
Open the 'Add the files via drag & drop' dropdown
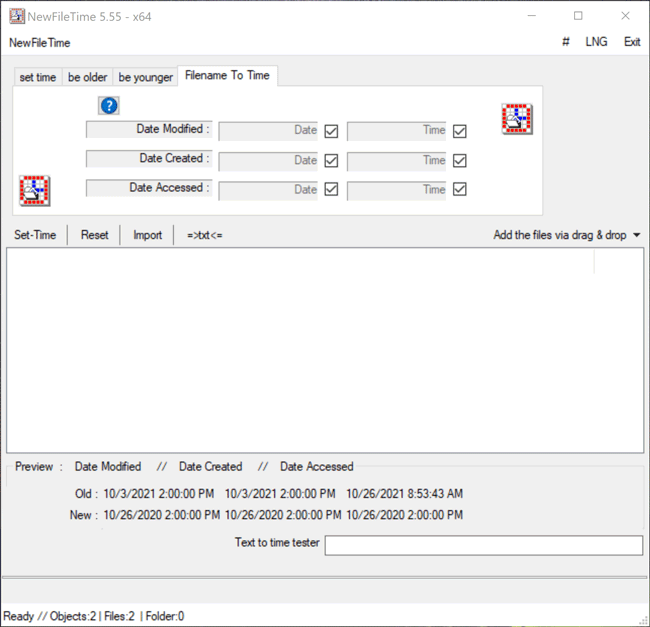click(x=566, y=235)
